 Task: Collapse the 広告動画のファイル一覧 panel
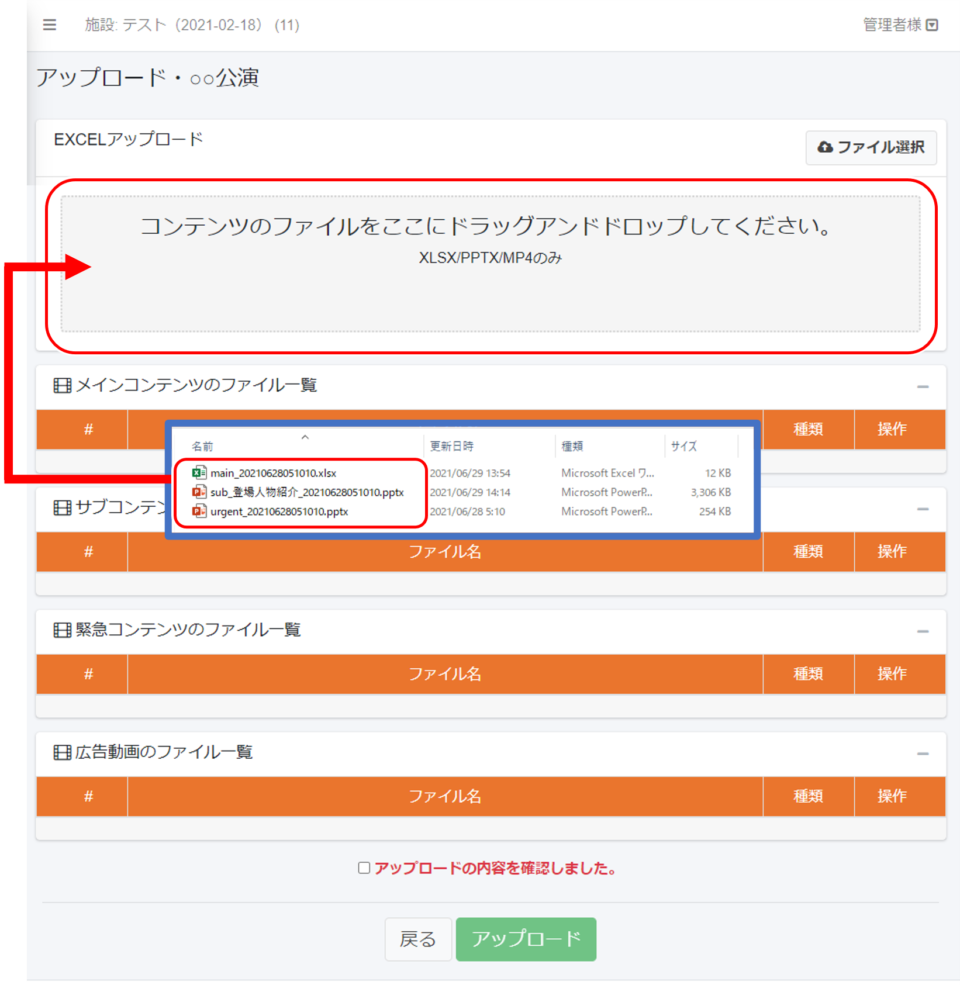(x=922, y=753)
